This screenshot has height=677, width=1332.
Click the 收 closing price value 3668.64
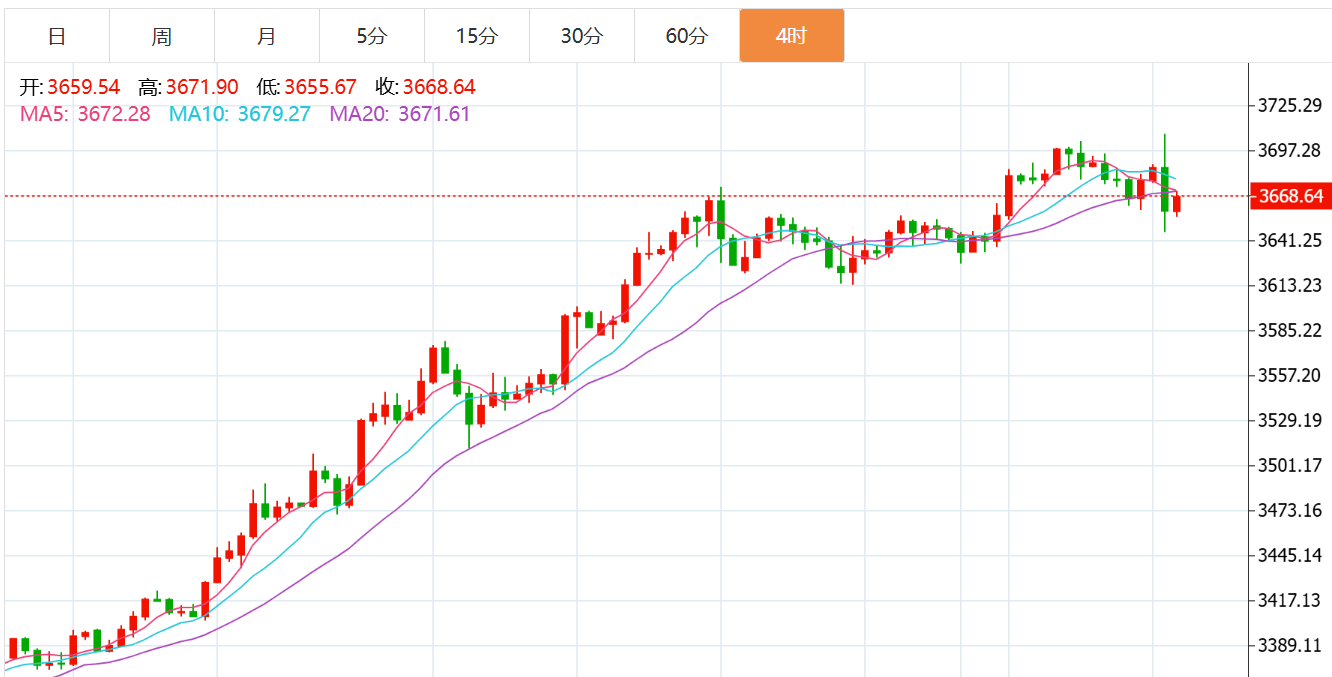[x=439, y=88]
